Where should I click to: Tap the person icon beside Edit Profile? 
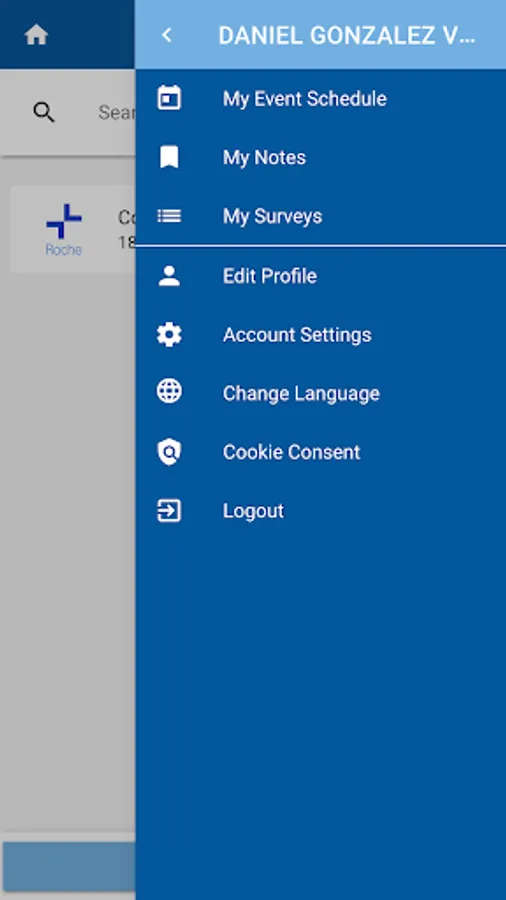pos(169,276)
